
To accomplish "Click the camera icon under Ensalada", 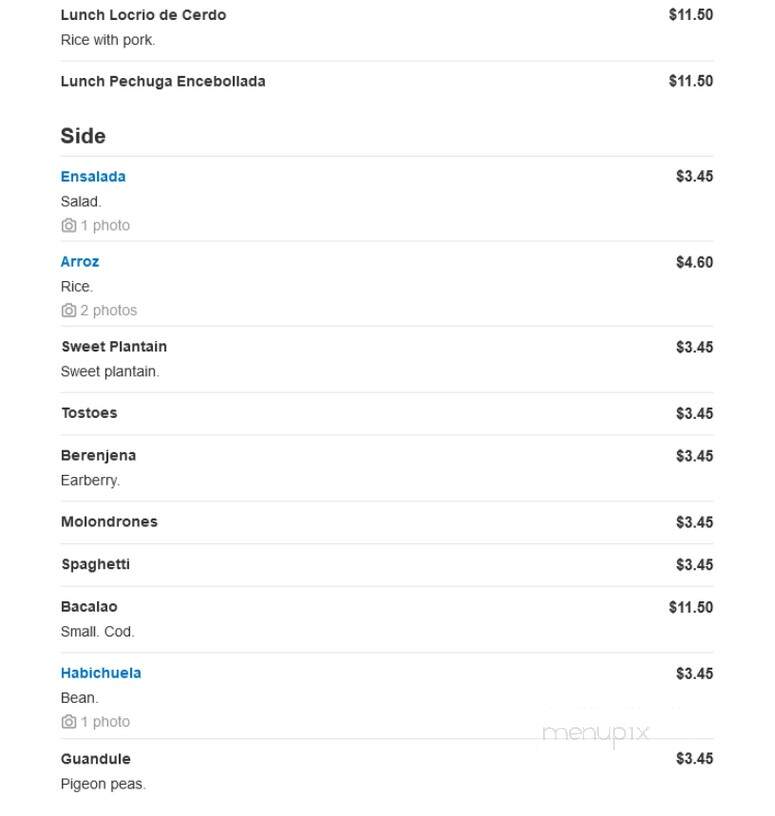I will point(69,225).
